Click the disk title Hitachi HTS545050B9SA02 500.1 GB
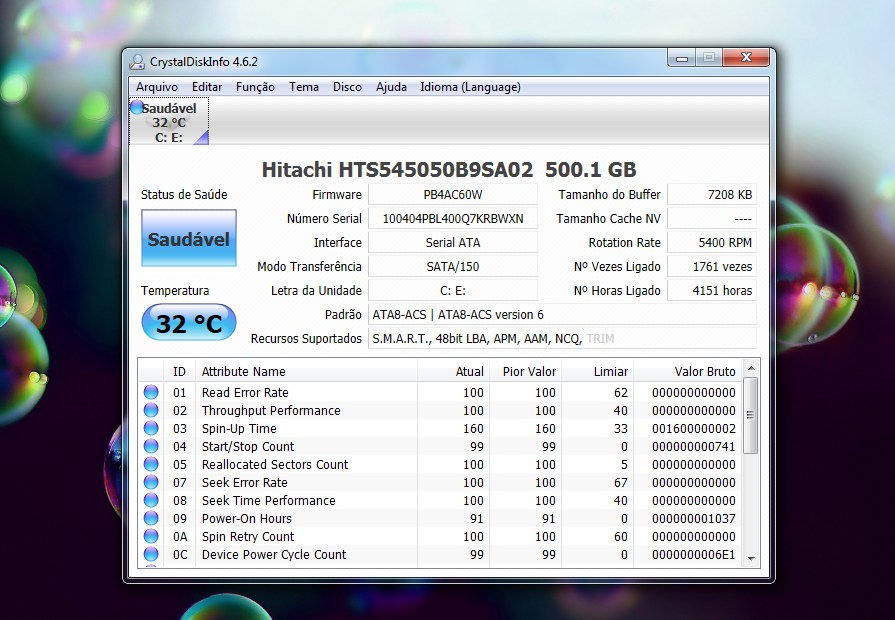 (449, 169)
